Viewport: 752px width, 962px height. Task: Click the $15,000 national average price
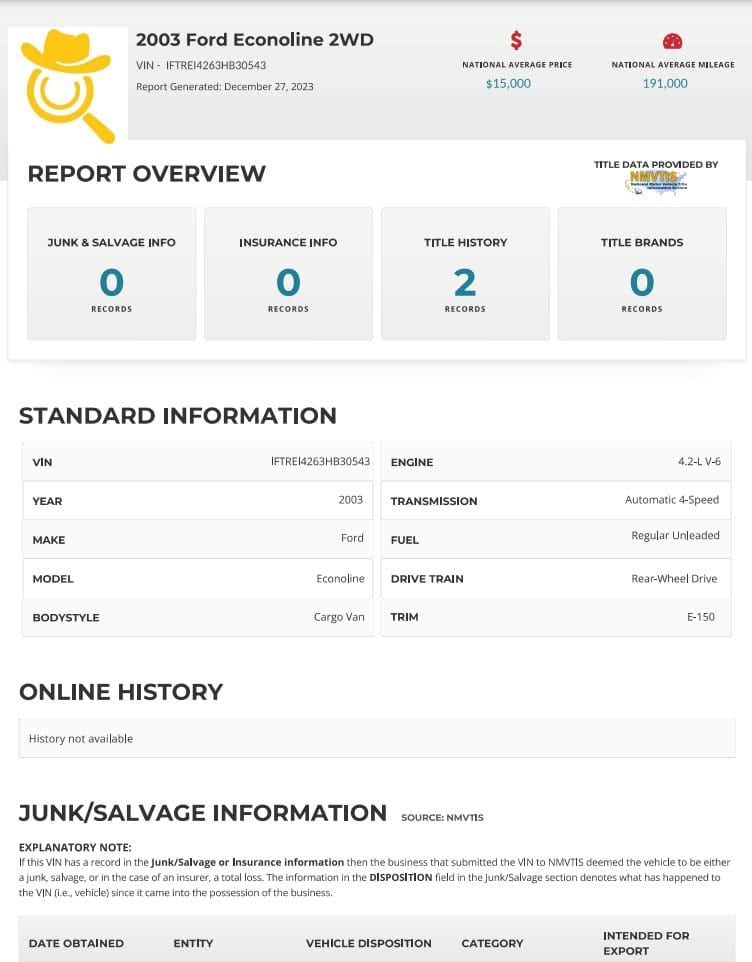pos(508,83)
